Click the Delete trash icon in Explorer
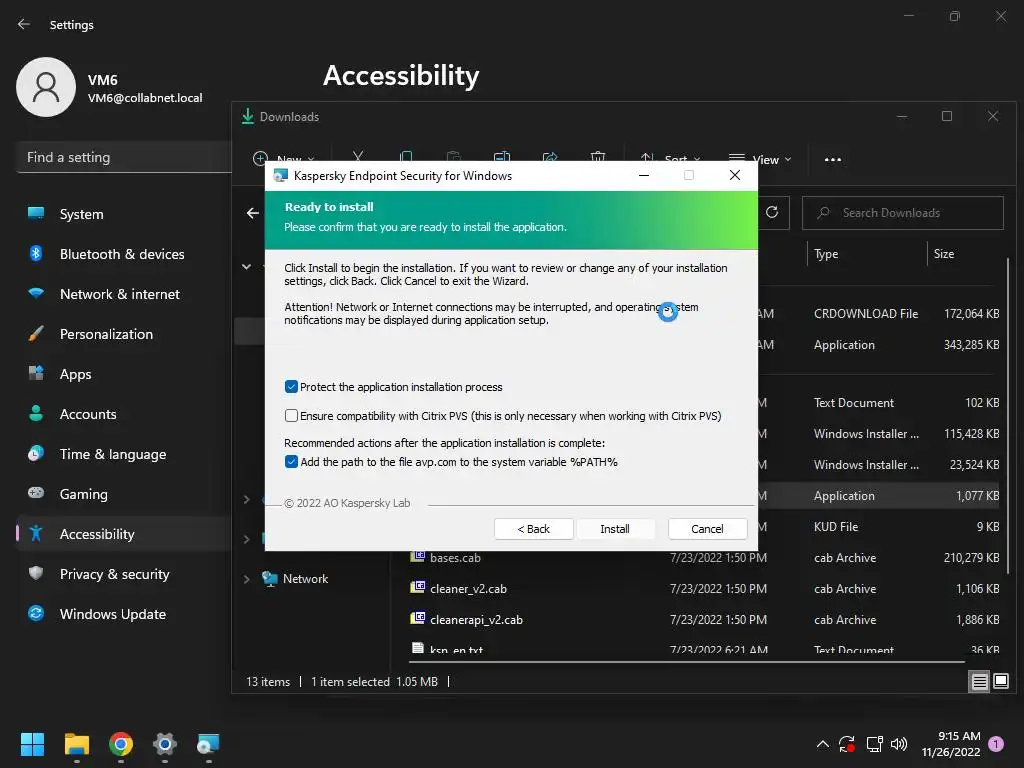1024x768 pixels. [x=598, y=157]
